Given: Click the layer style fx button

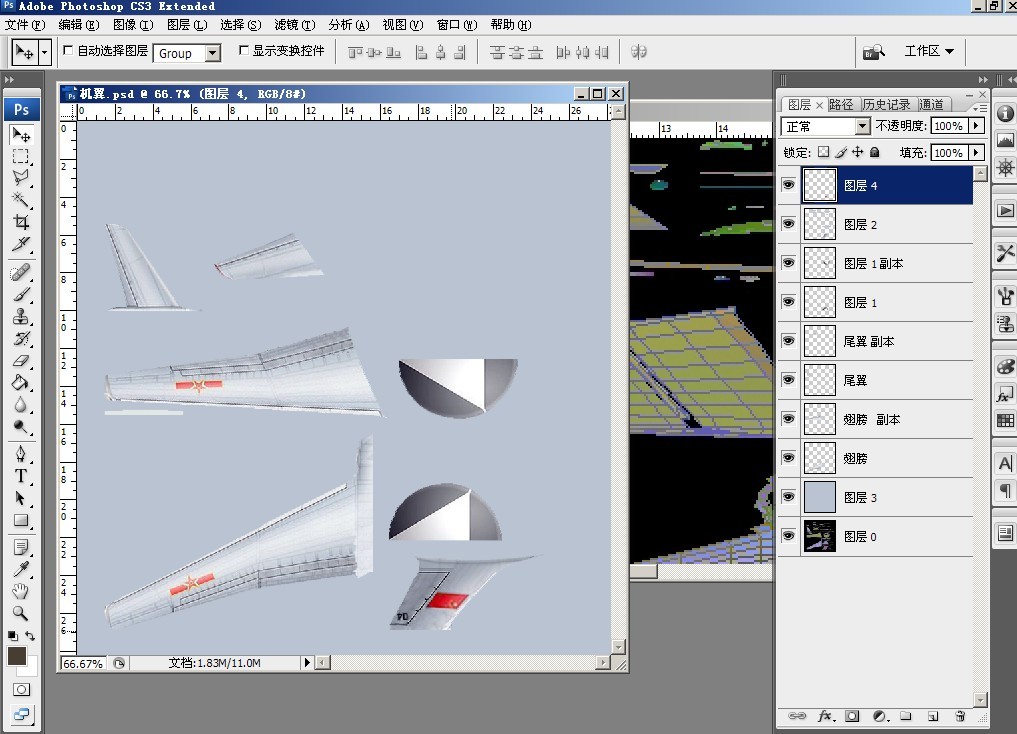Looking at the screenshot, I should pyautogui.click(x=825, y=716).
